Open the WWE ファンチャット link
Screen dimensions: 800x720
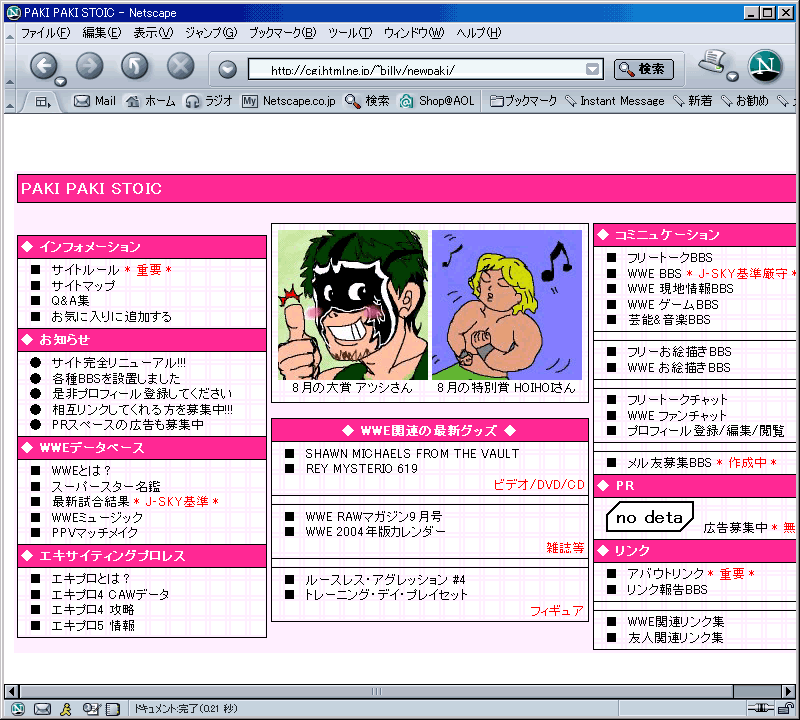(677, 415)
